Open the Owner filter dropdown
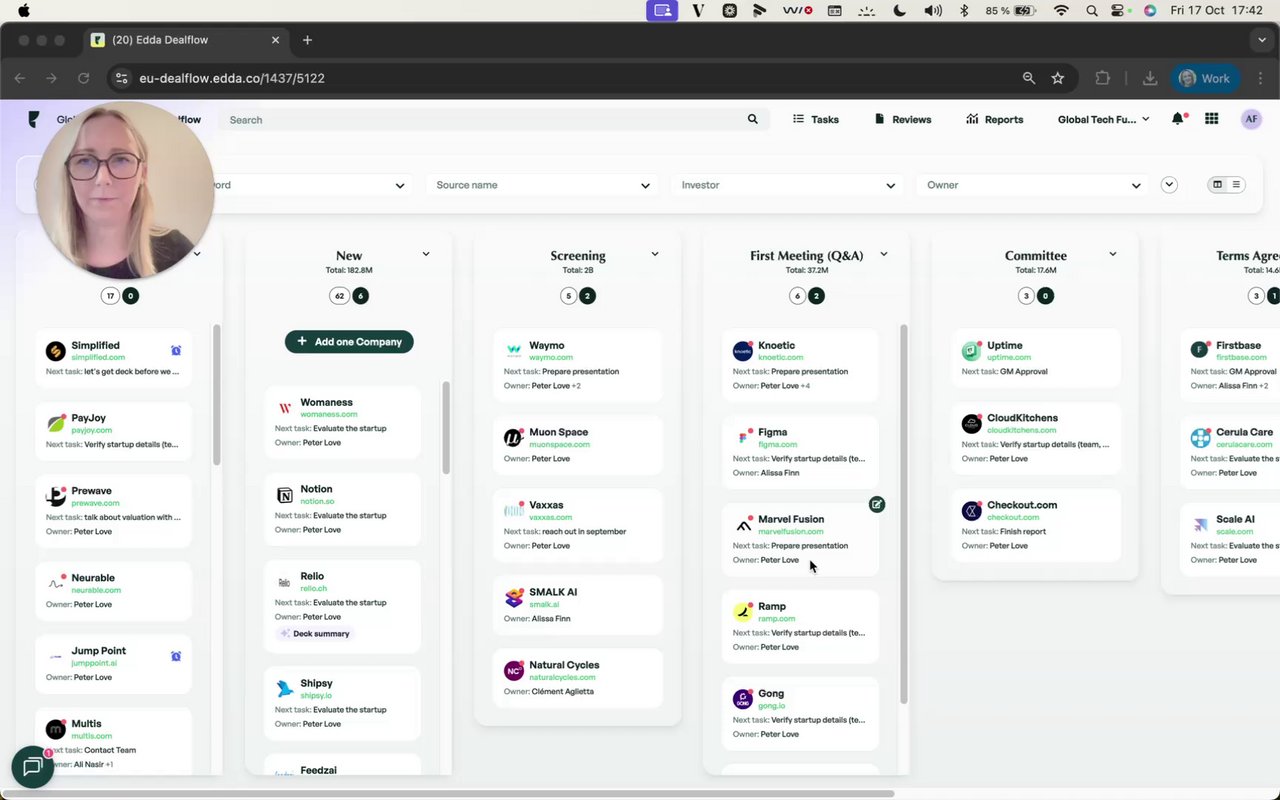 [x=1033, y=185]
